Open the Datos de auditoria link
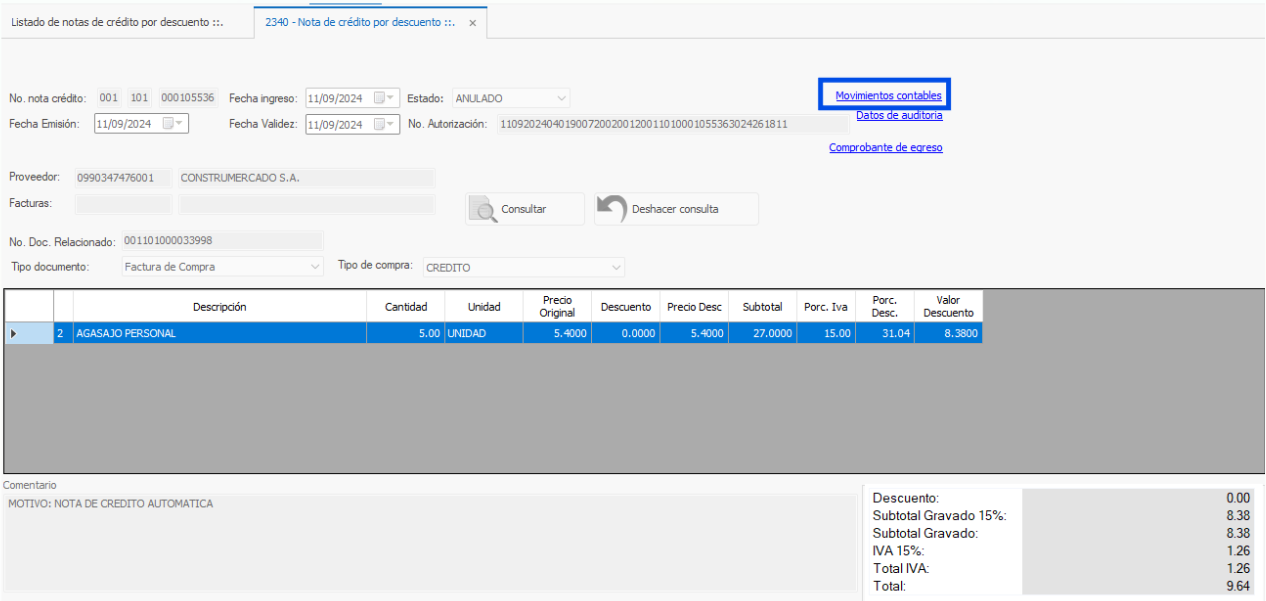The height and width of the screenshot is (601, 1266). (x=898, y=115)
